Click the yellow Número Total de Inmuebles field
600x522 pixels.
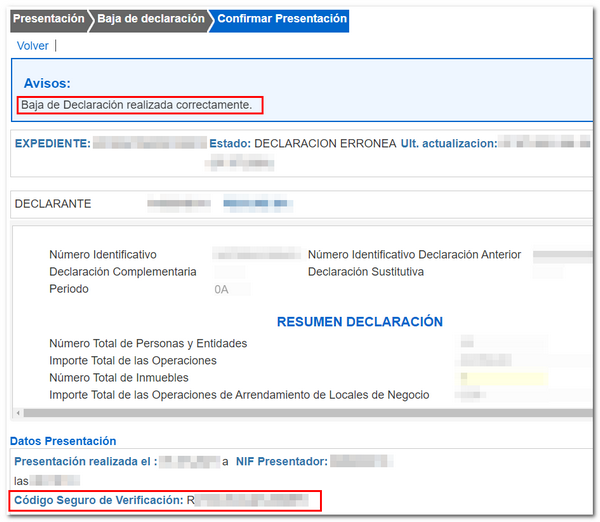pos(500,378)
